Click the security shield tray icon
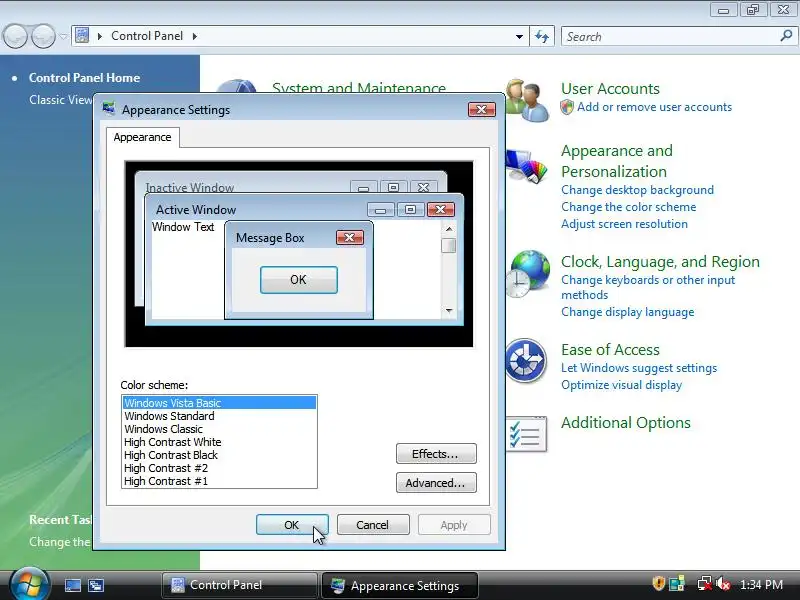The width and height of the screenshot is (800, 600). 659,584
